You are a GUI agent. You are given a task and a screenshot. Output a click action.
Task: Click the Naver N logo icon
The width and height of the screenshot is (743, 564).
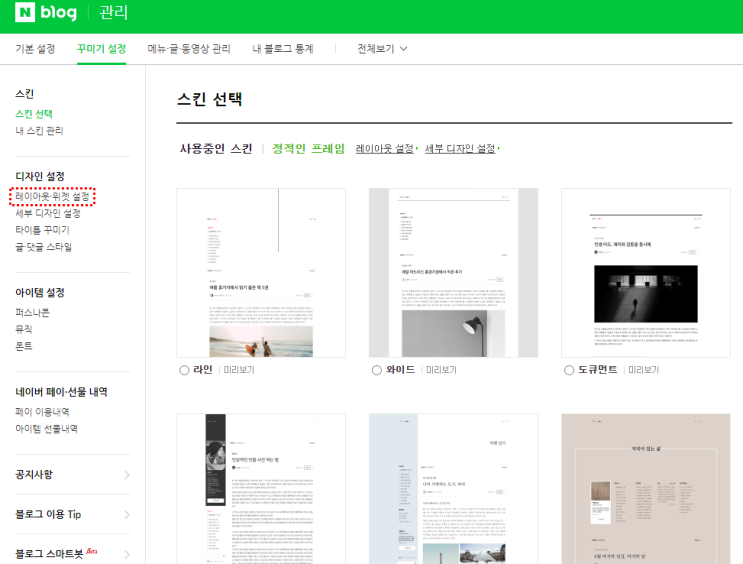[x=25, y=12]
